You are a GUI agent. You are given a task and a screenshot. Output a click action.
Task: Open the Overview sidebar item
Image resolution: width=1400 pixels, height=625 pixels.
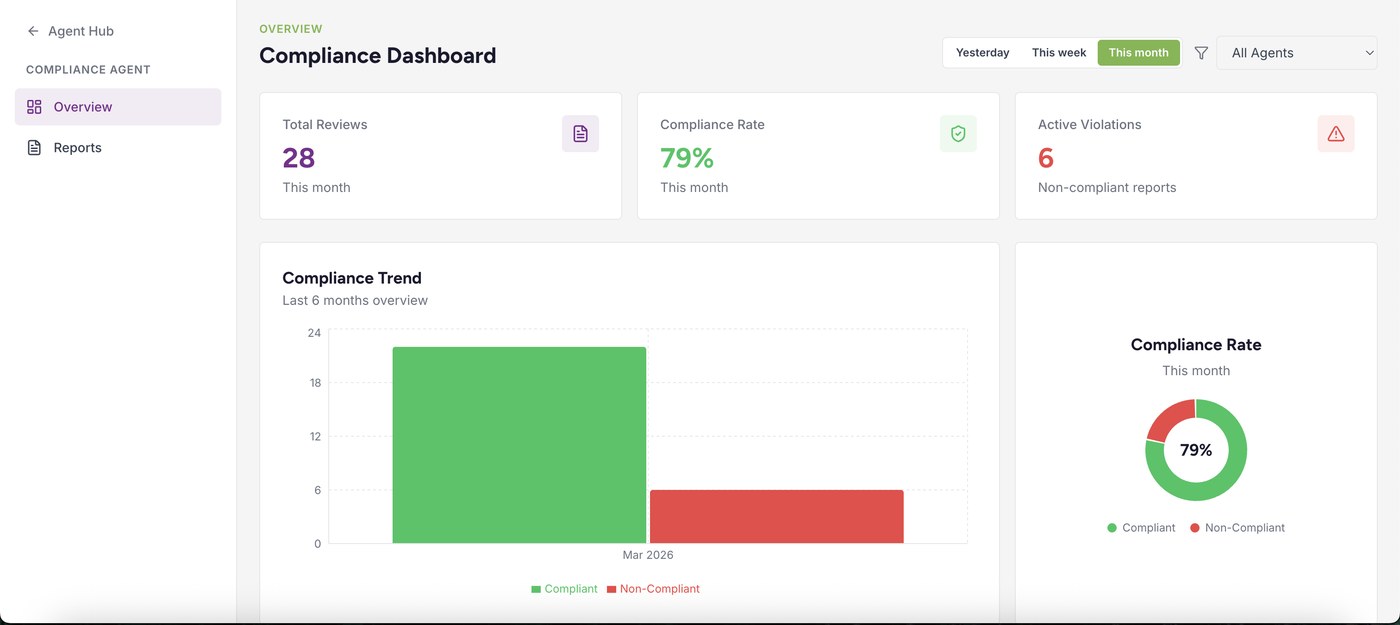tap(118, 107)
